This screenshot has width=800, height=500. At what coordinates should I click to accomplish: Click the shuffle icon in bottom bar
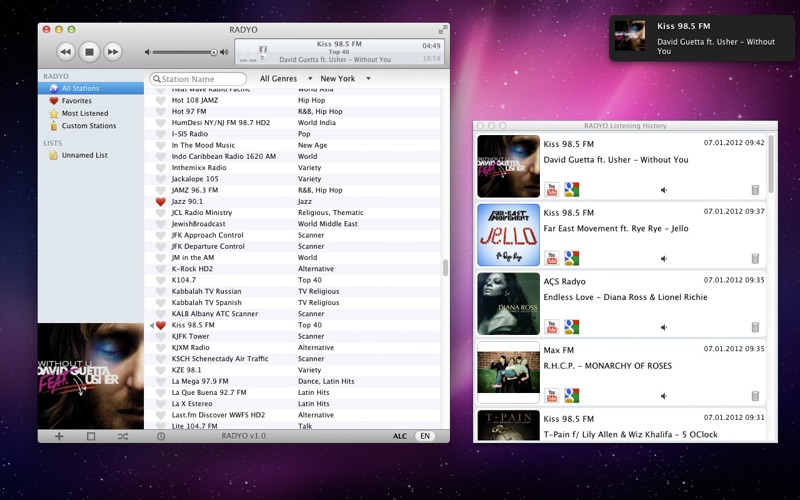(x=123, y=436)
